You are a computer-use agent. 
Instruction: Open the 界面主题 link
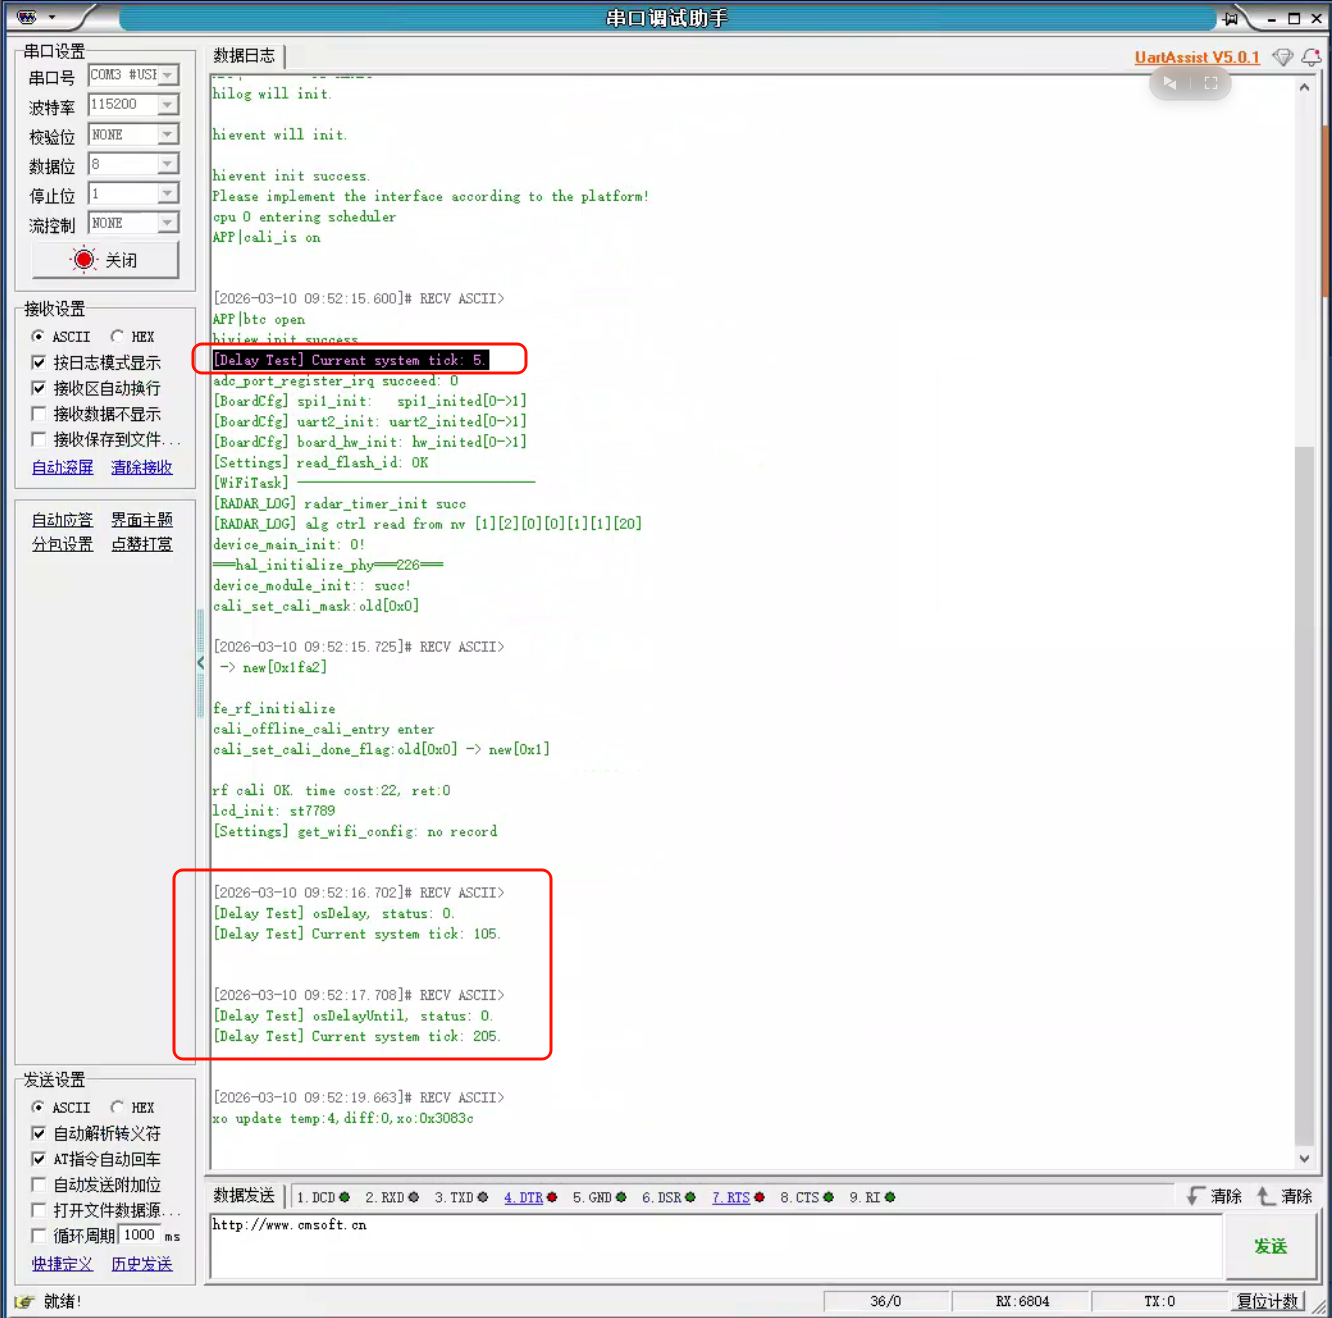[x=141, y=520]
